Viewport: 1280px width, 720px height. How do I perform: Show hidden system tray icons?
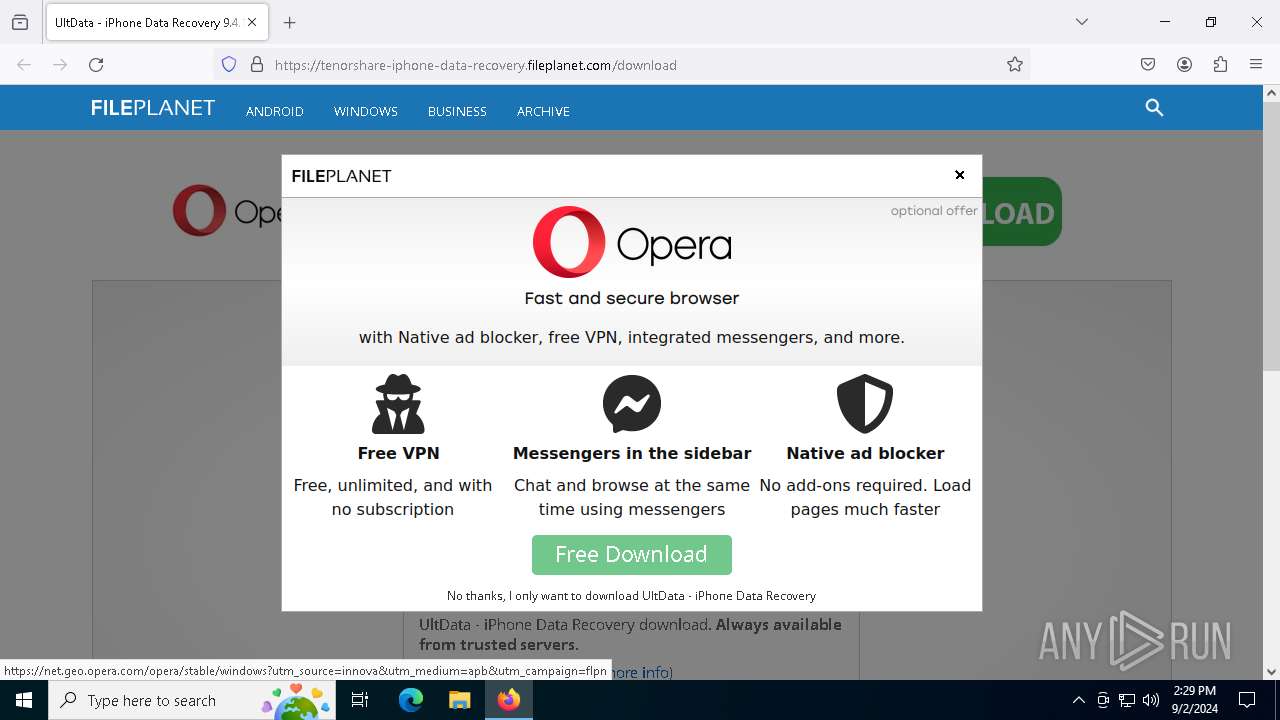1078,700
